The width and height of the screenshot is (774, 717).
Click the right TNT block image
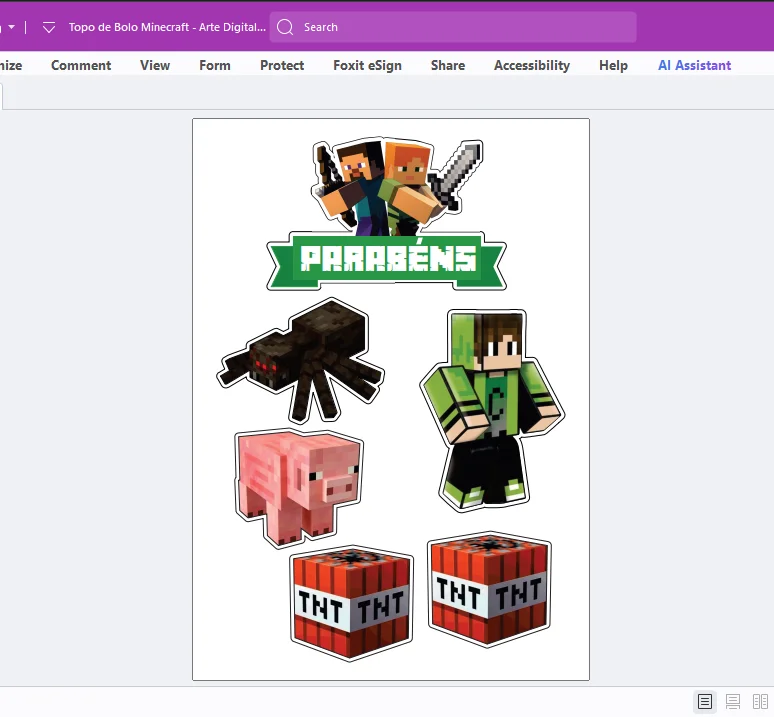point(489,589)
